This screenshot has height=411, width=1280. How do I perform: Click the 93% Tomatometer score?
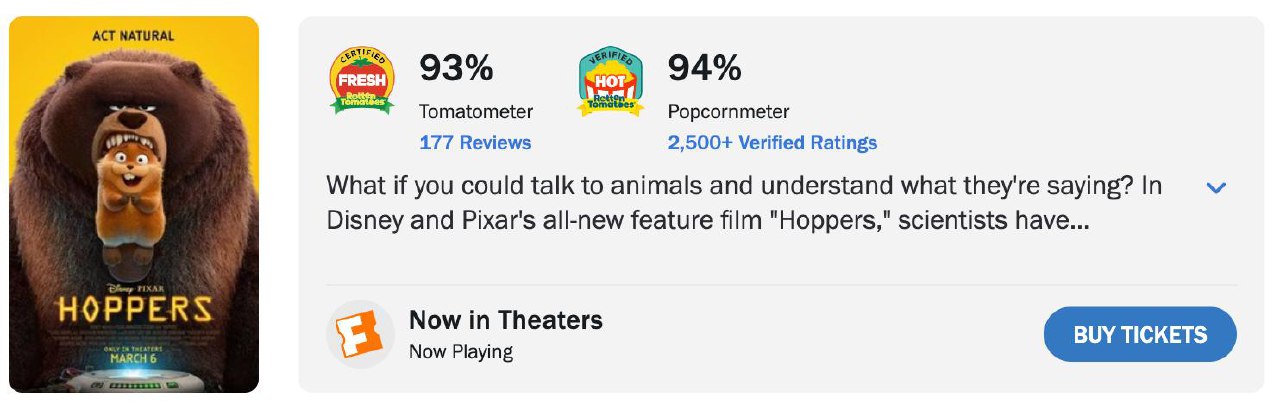456,68
